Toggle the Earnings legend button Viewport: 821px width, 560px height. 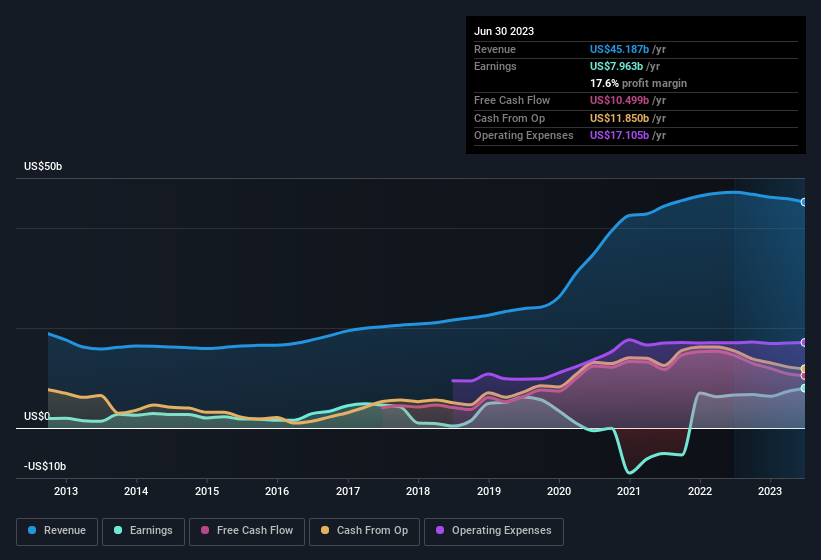point(143,531)
